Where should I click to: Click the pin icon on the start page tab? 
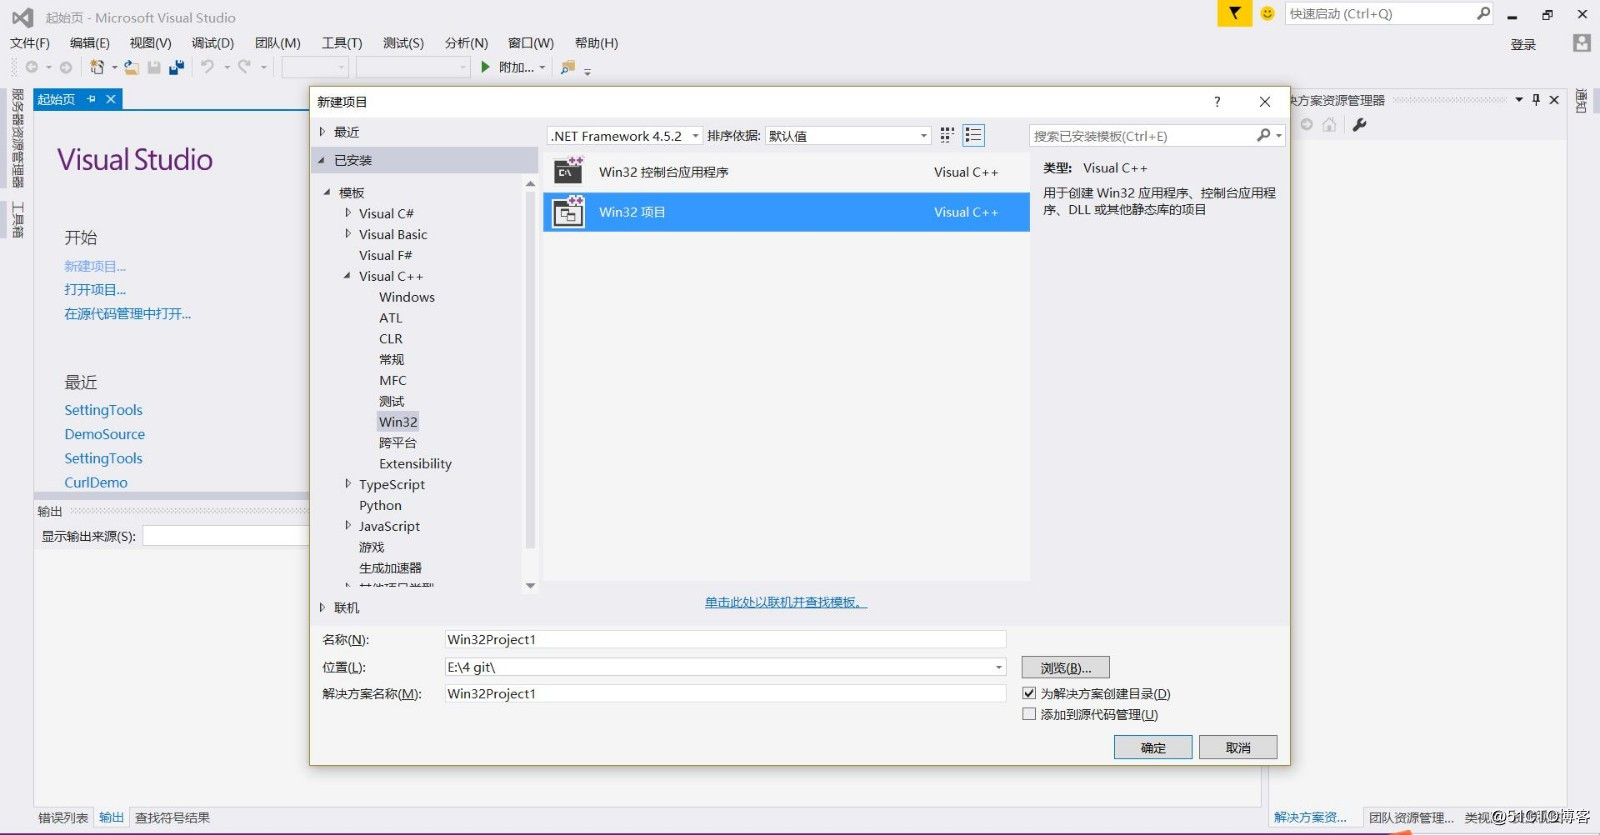(91, 99)
